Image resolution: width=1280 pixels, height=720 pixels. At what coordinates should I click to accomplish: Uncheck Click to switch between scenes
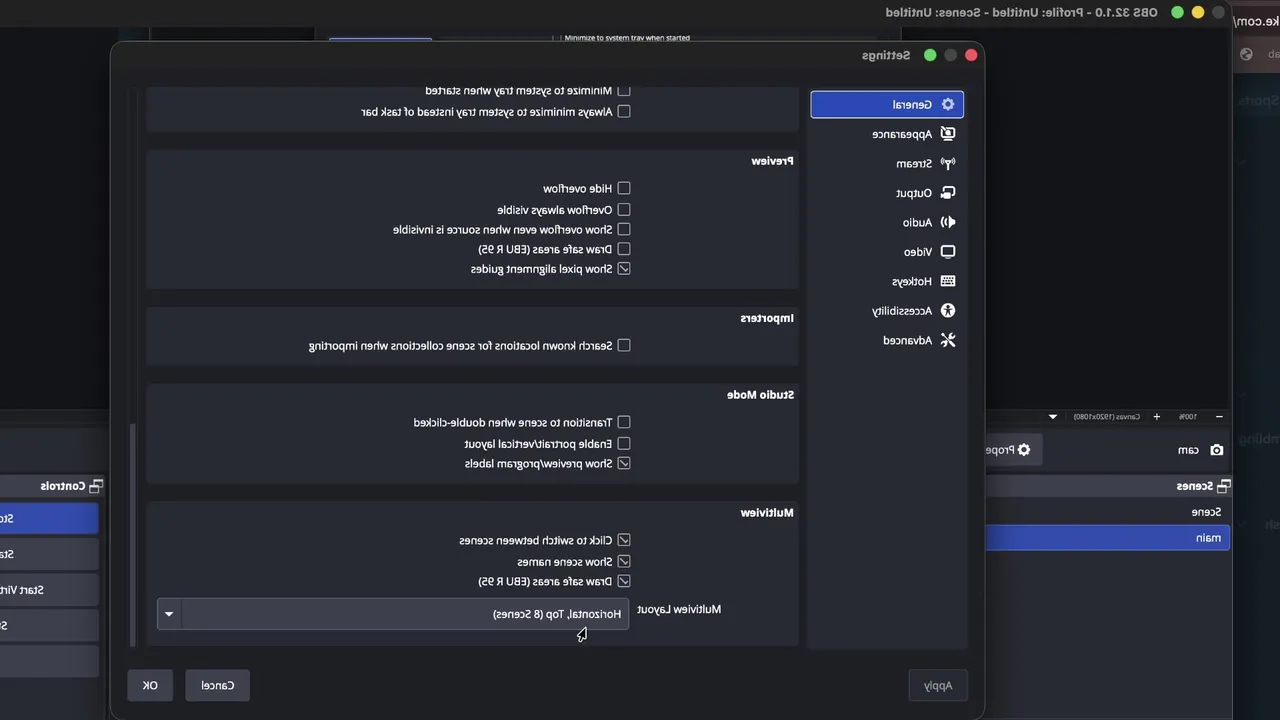tap(624, 540)
